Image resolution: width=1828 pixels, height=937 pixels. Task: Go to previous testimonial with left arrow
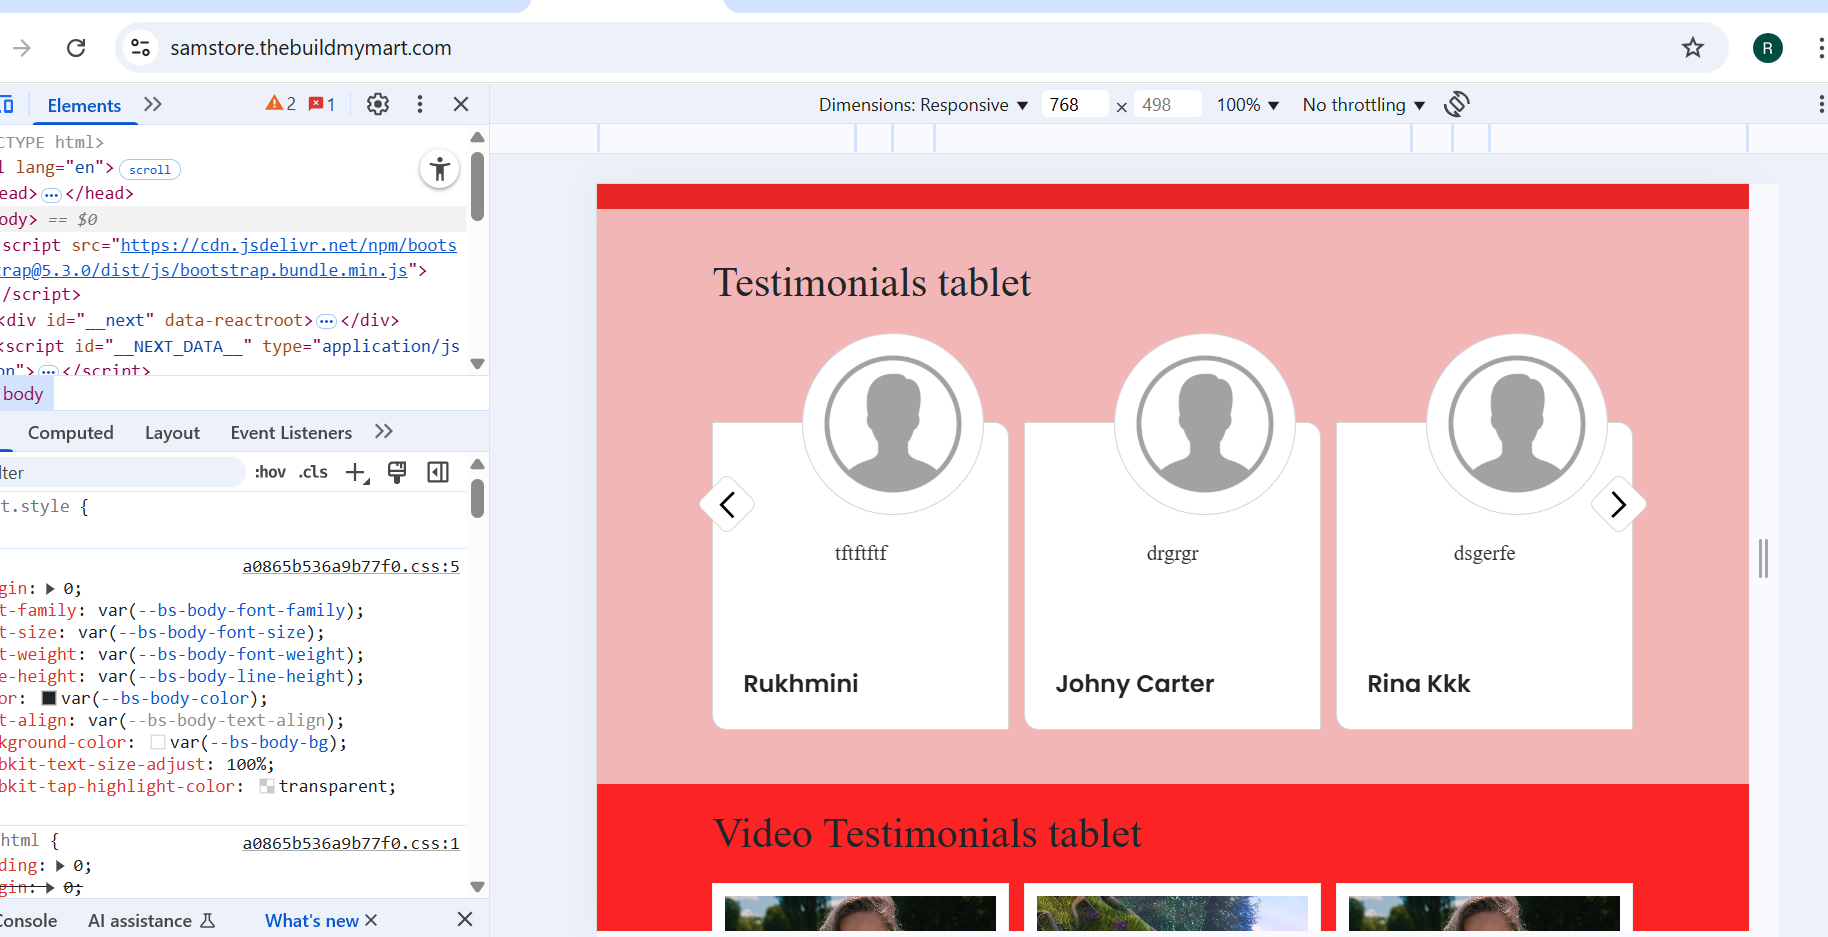point(727,505)
